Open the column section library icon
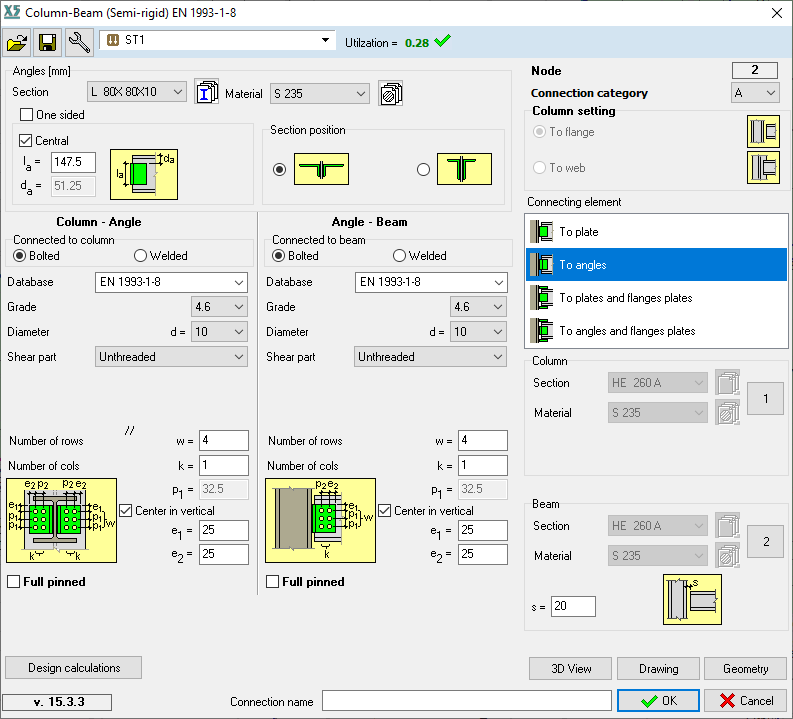This screenshot has height=719, width=793. point(728,382)
